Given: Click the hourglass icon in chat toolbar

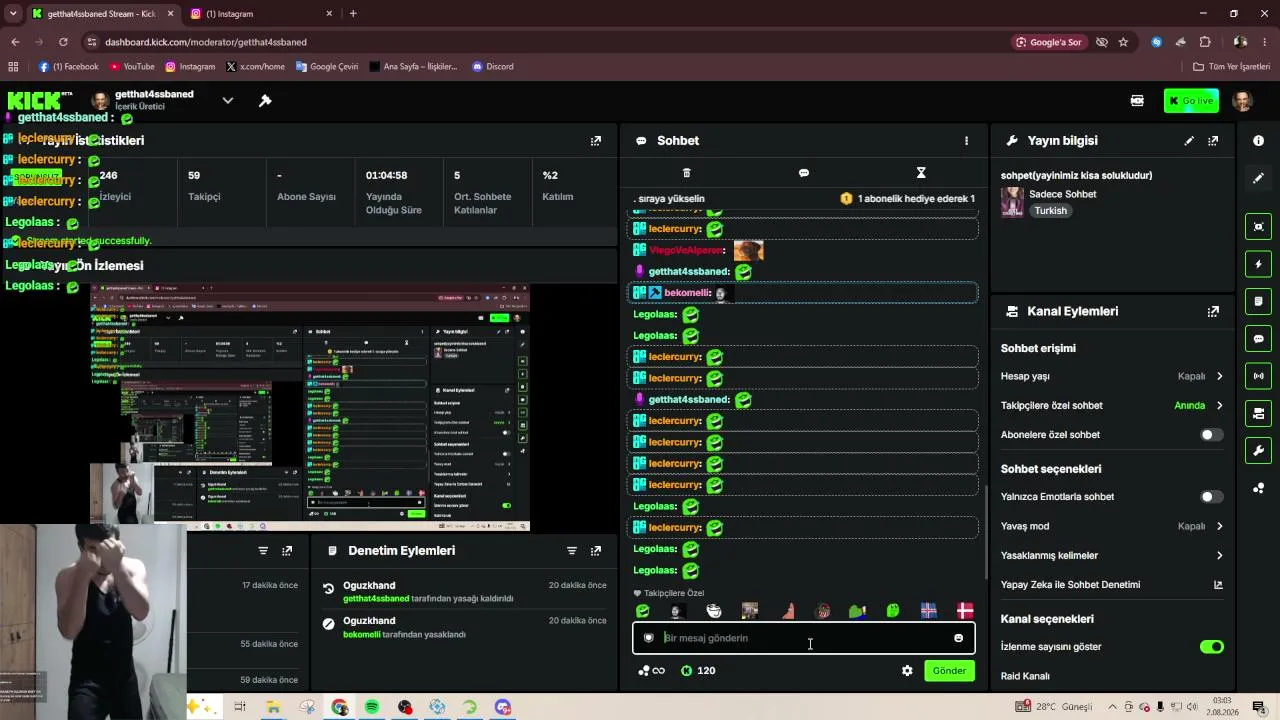Looking at the screenshot, I should pos(921,173).
